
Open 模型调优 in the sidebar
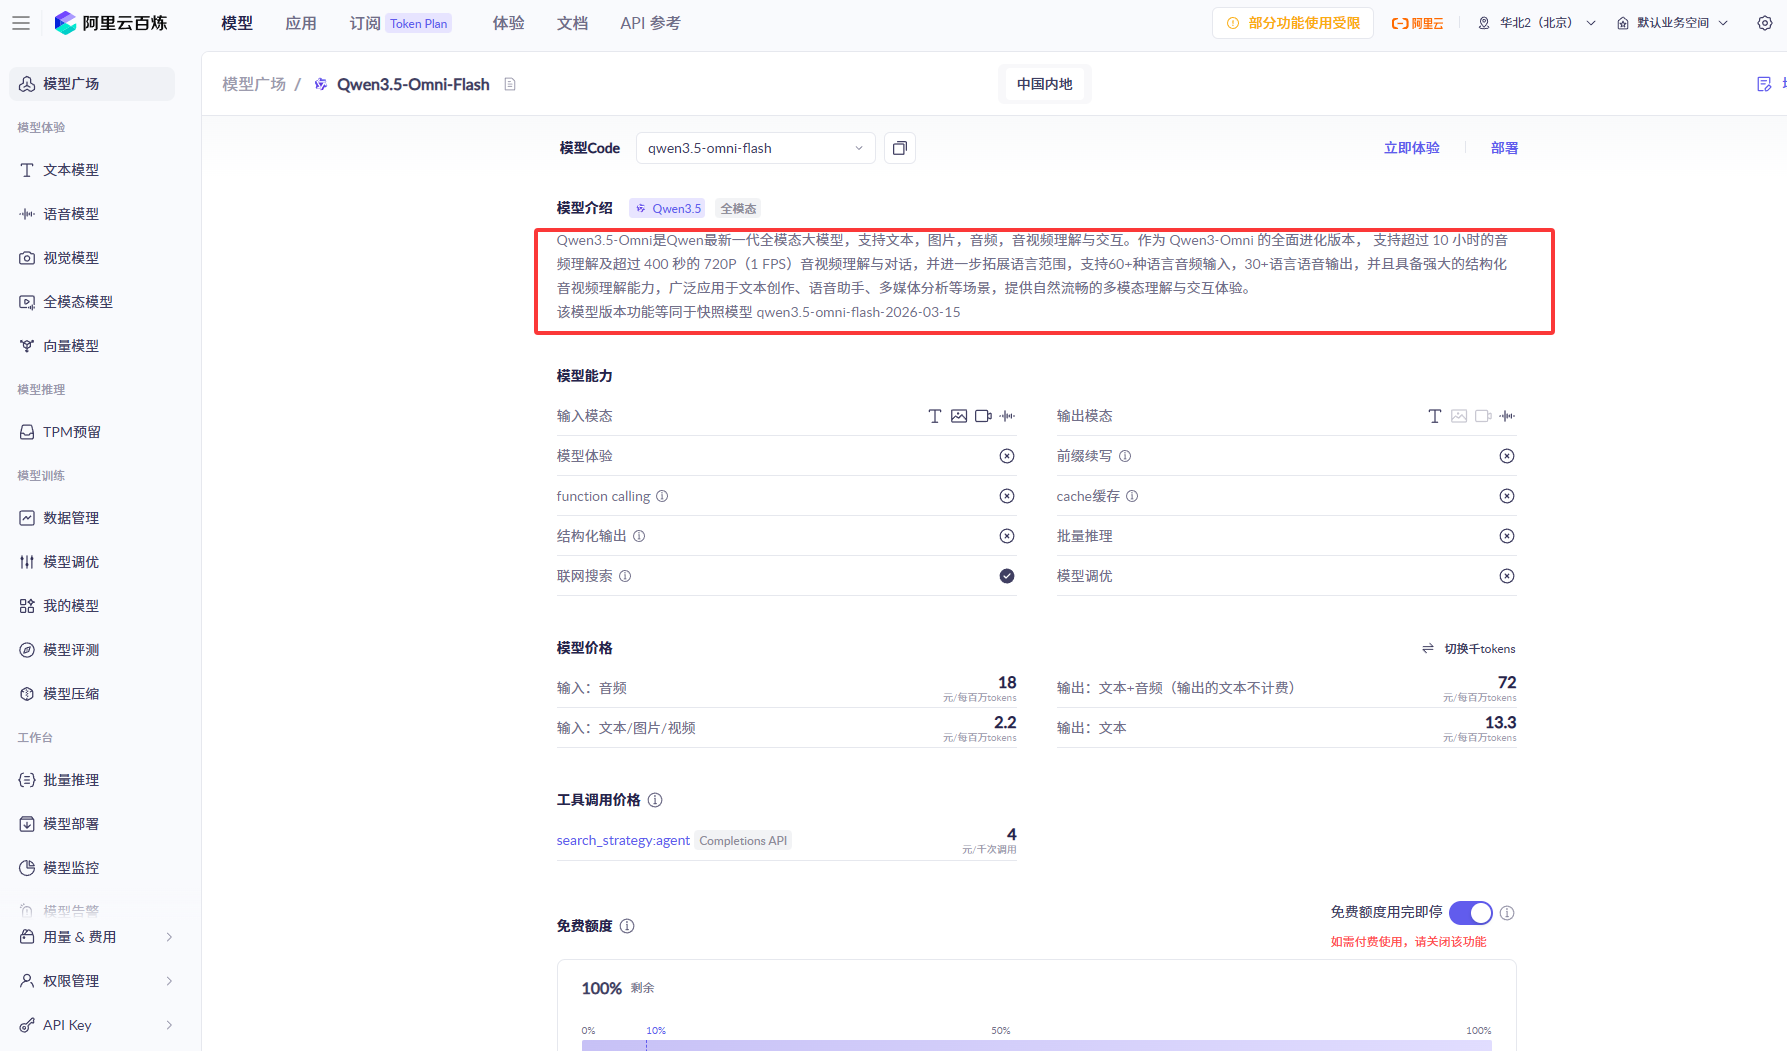tap(92, 562)
